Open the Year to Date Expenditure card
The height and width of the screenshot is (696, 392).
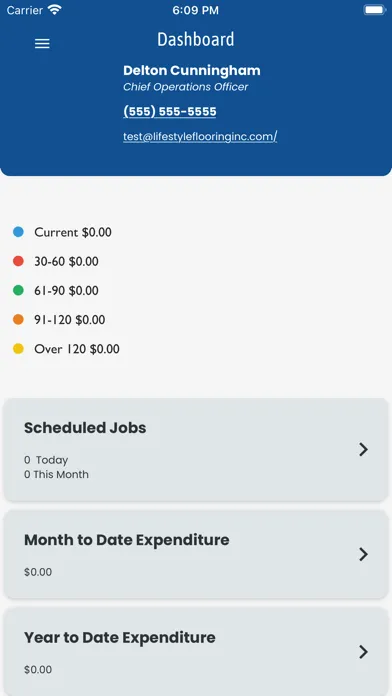coord(196,652)
